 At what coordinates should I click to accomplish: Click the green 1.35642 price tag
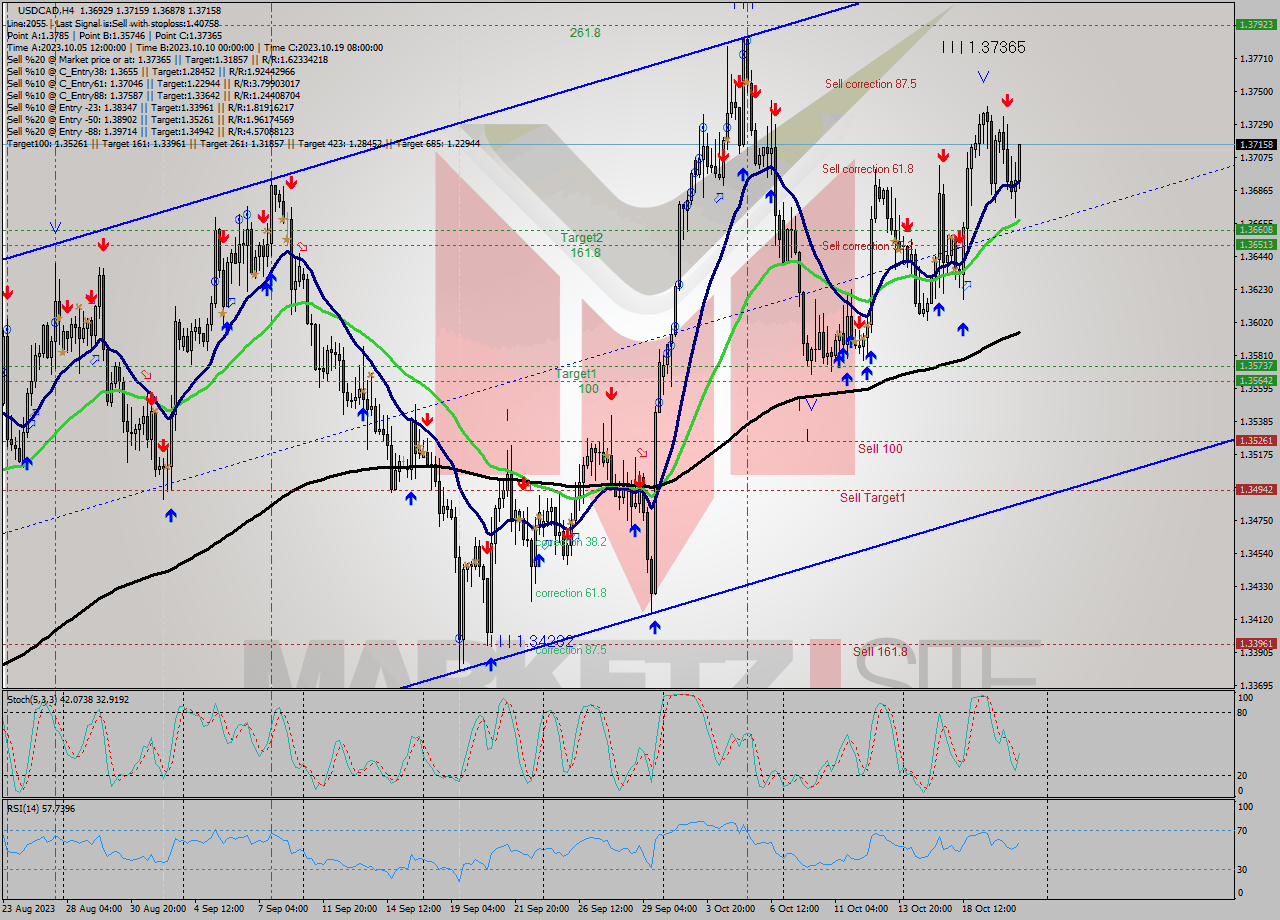(x=1256, y=380)
